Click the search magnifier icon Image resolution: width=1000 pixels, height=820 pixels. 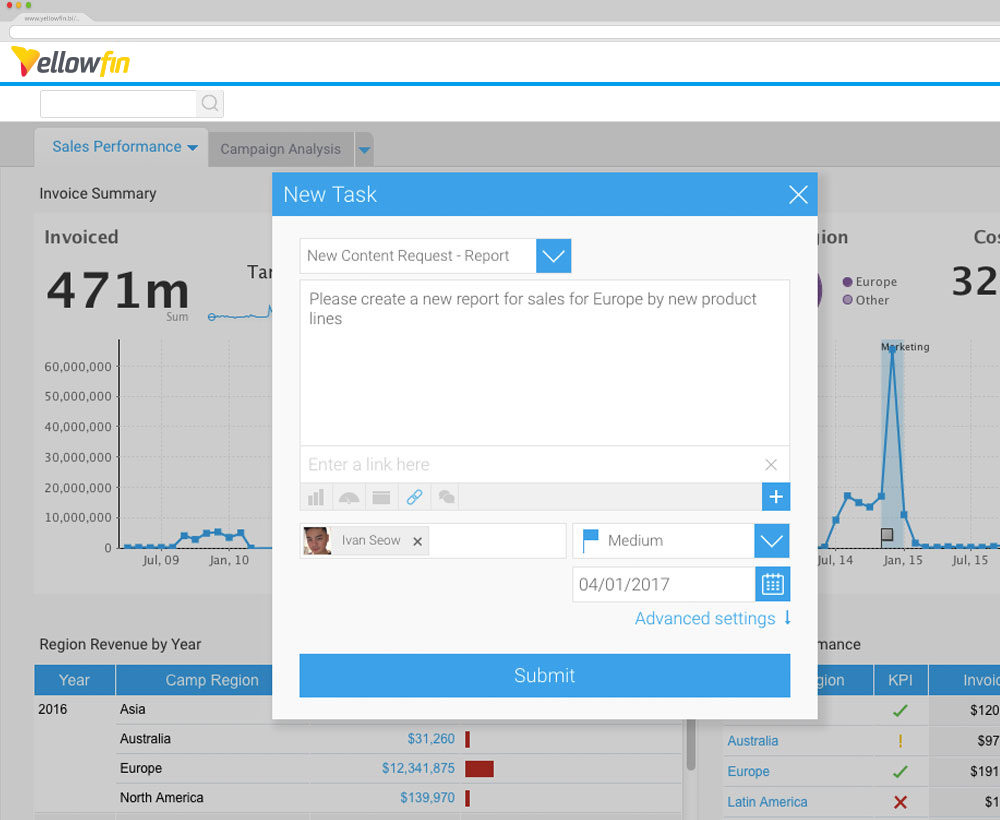(210, 103)
